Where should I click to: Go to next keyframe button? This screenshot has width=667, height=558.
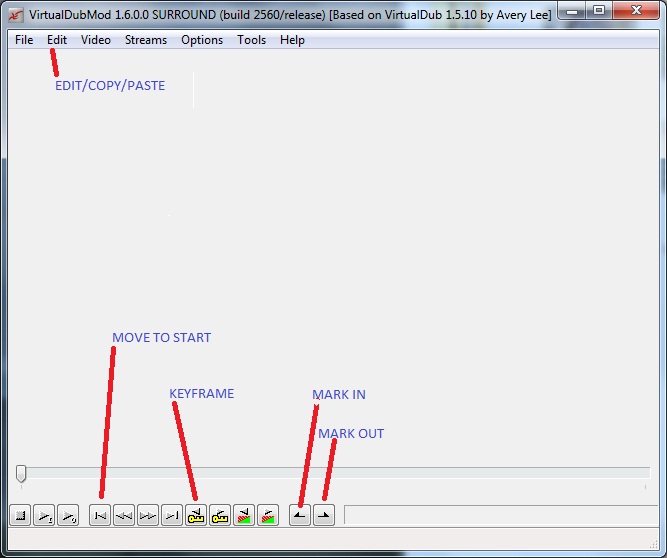click(220, 515)
